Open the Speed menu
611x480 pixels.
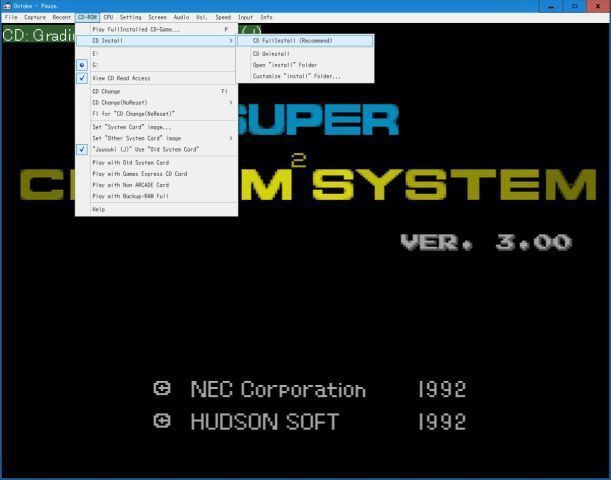pyautogui.click(x=223, y=17)
